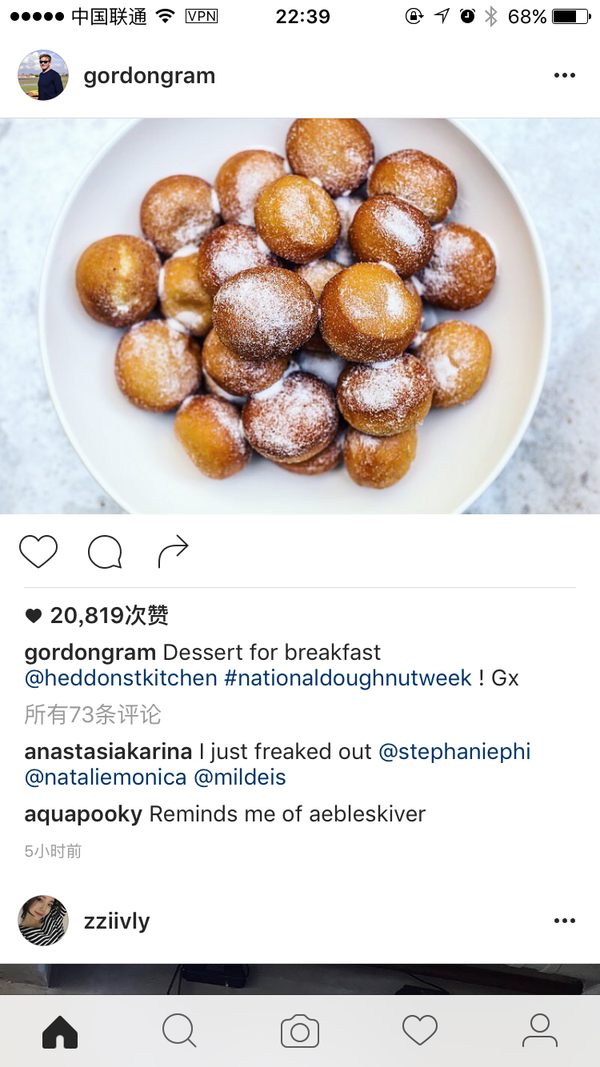View all 73 comments
The image size is (600, 1067).
[x=93, y=715]
